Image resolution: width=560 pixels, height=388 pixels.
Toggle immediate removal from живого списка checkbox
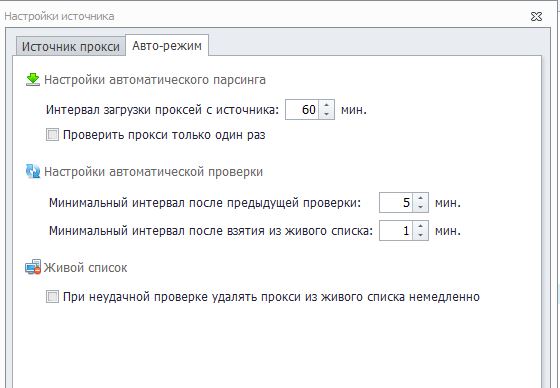(52, 297)
